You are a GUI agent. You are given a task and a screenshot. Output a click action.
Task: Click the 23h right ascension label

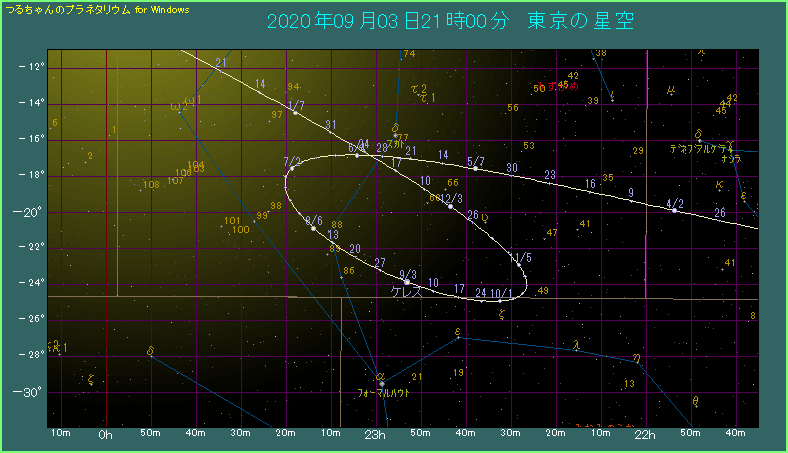click(x=374, y=435)
